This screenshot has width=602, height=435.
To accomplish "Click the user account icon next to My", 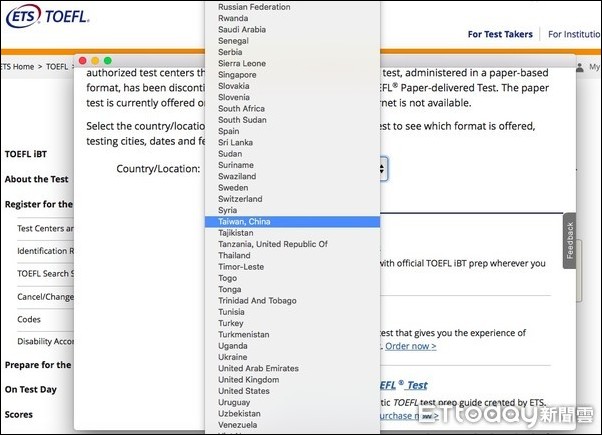I will point(579,67).
